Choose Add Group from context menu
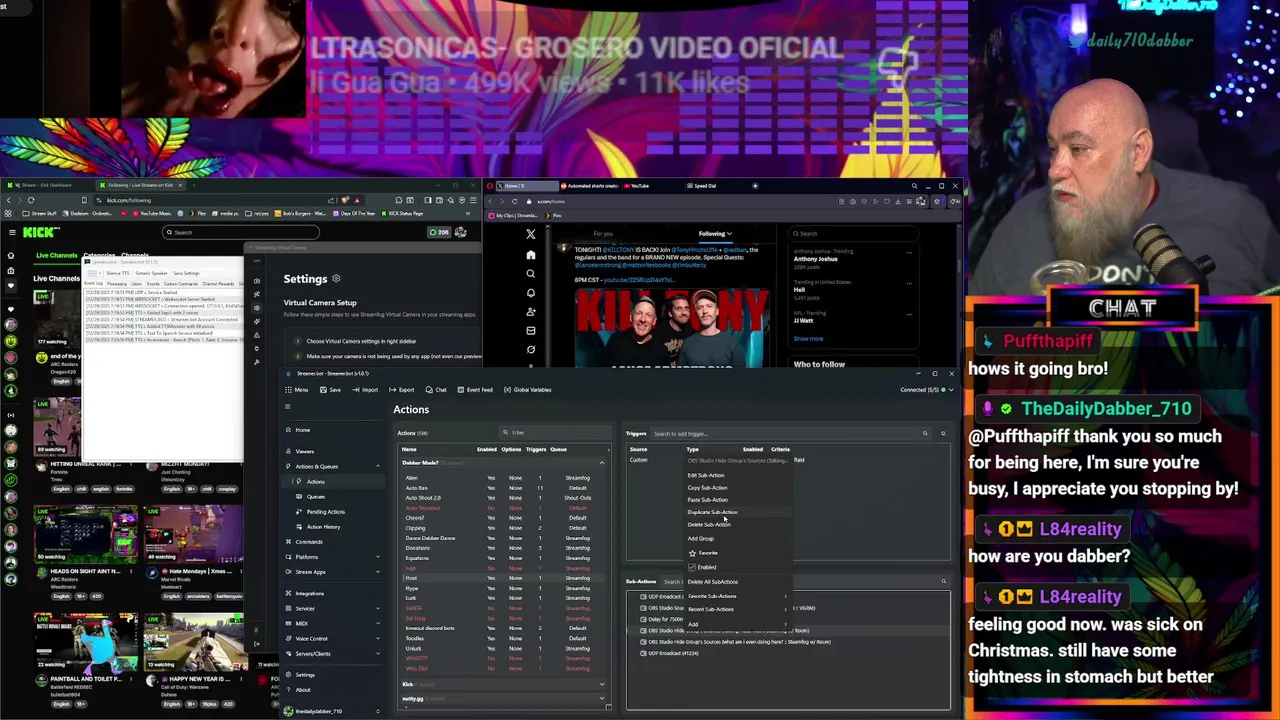Image resolution: width=1280 pixels, height=720 pixels. (x=700, y=538)
